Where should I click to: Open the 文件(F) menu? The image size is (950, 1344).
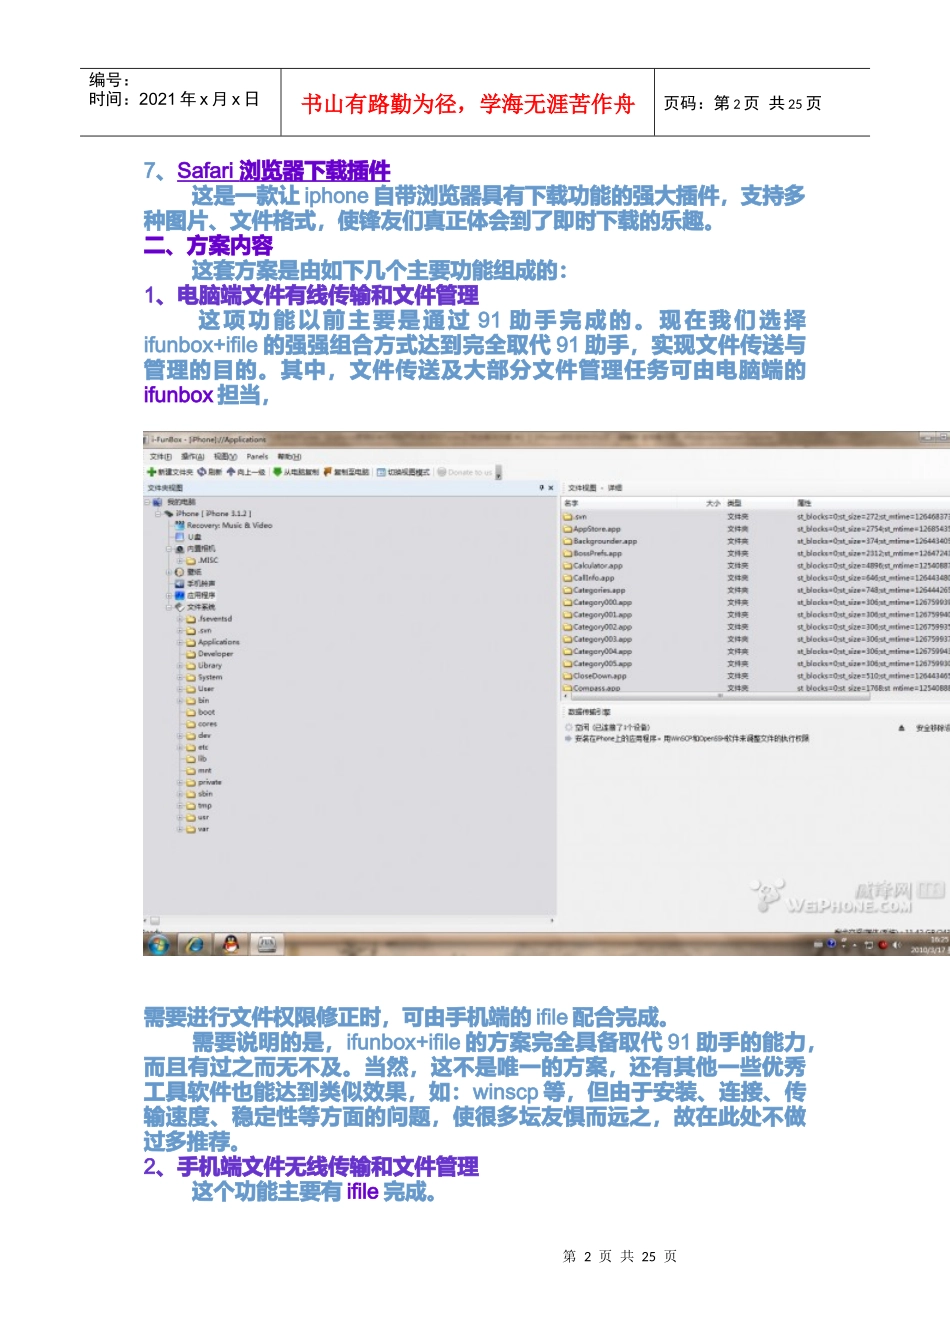coord(159,457)
